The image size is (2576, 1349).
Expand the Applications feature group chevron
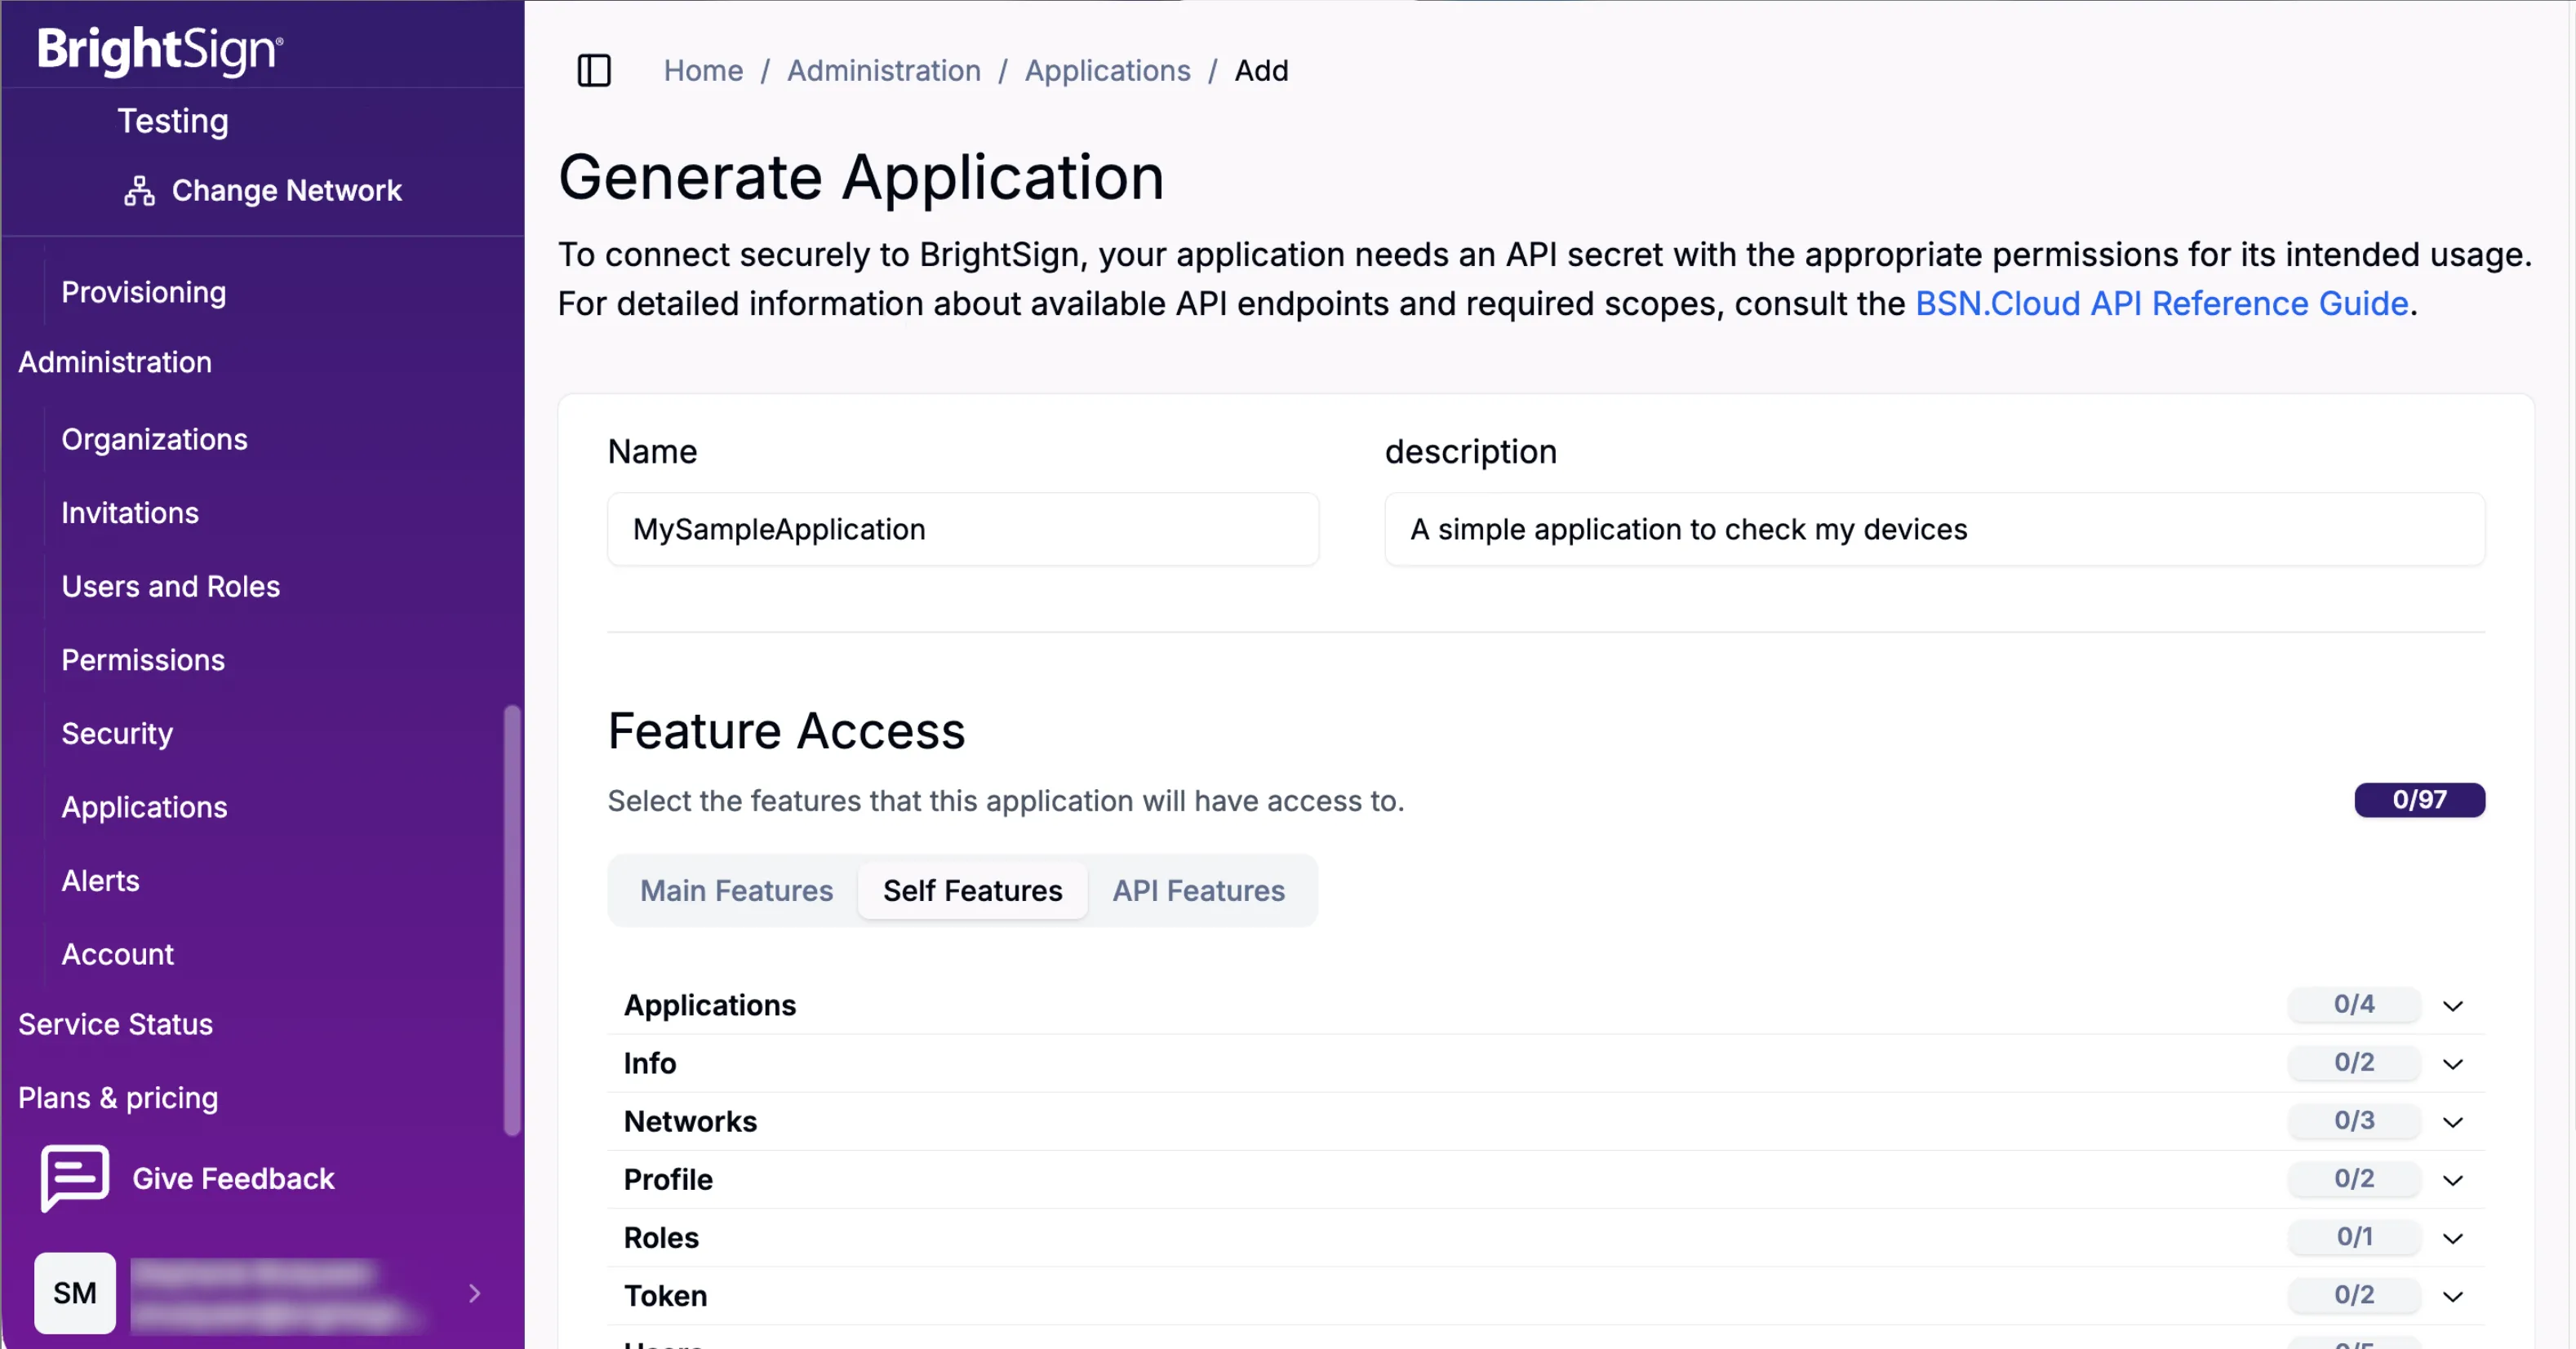(2452, 1005)
